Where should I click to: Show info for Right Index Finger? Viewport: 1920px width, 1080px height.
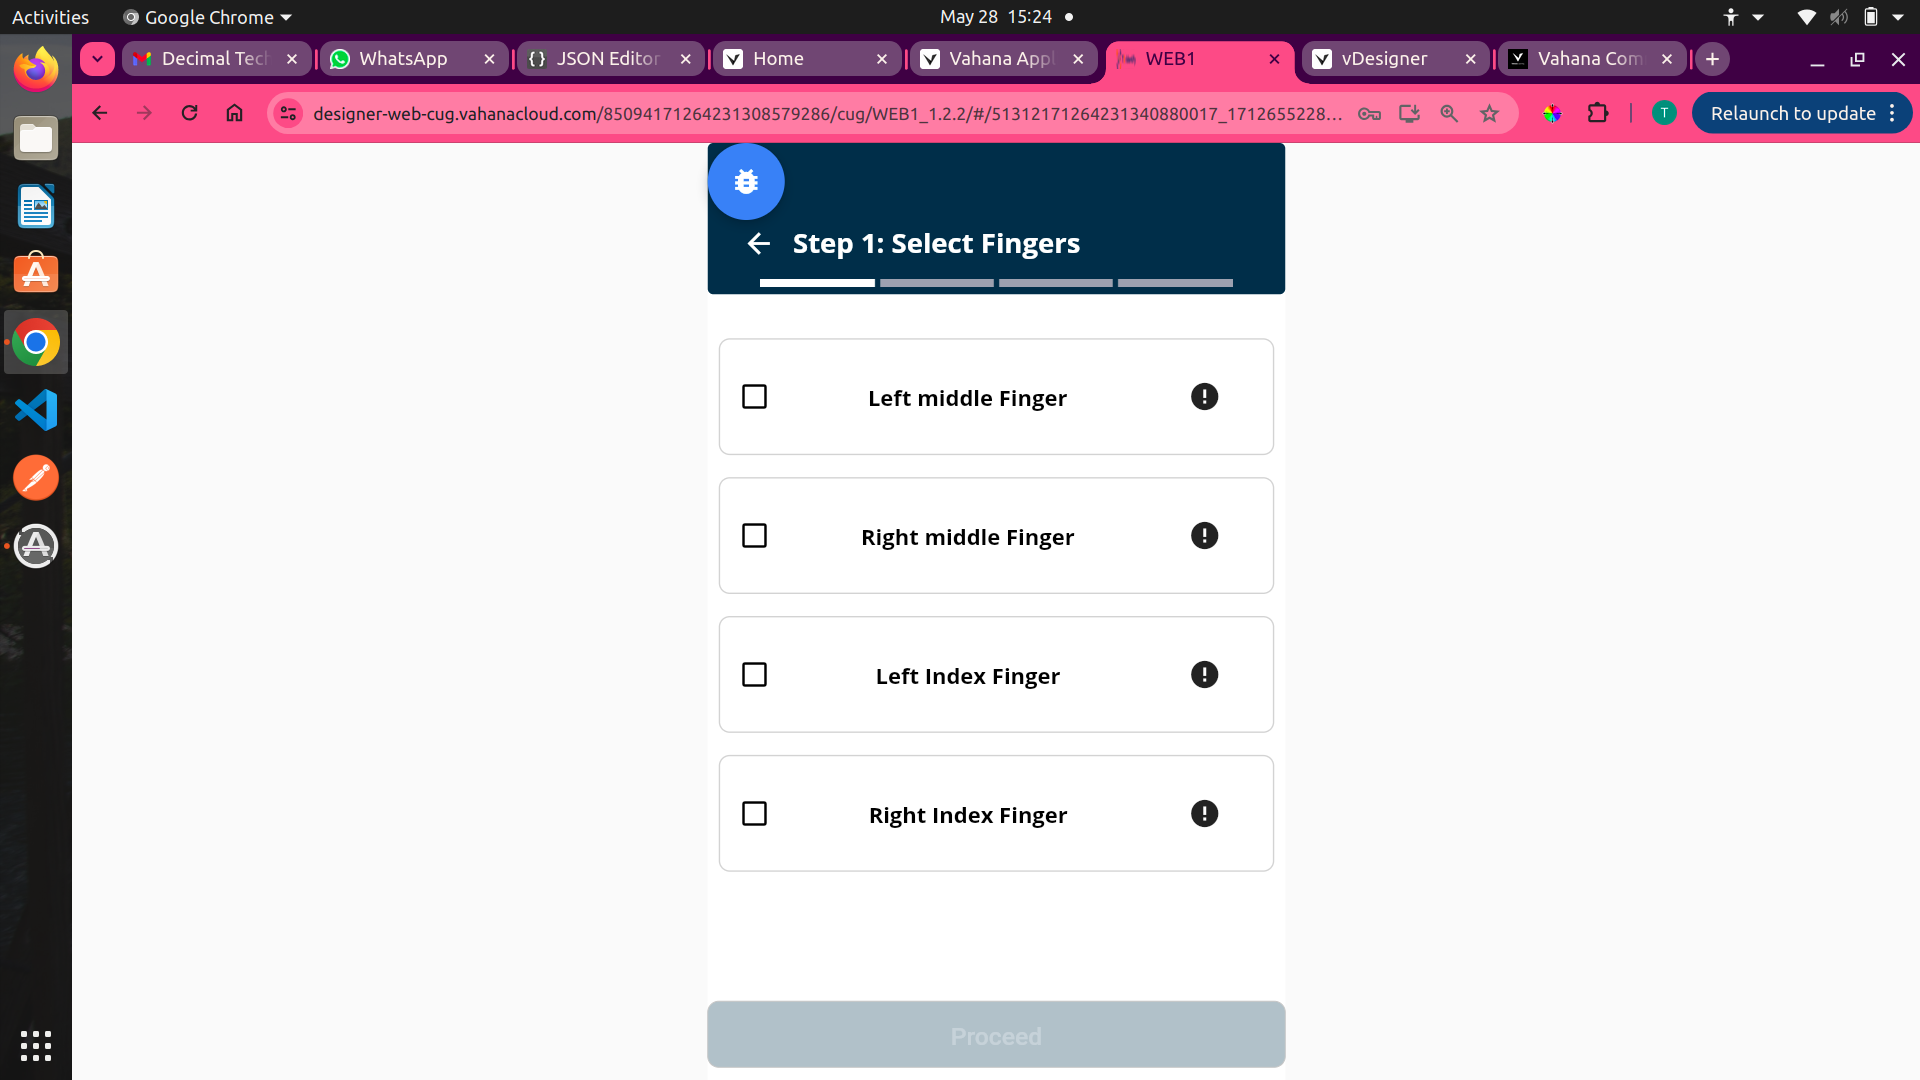[1204, 814]
